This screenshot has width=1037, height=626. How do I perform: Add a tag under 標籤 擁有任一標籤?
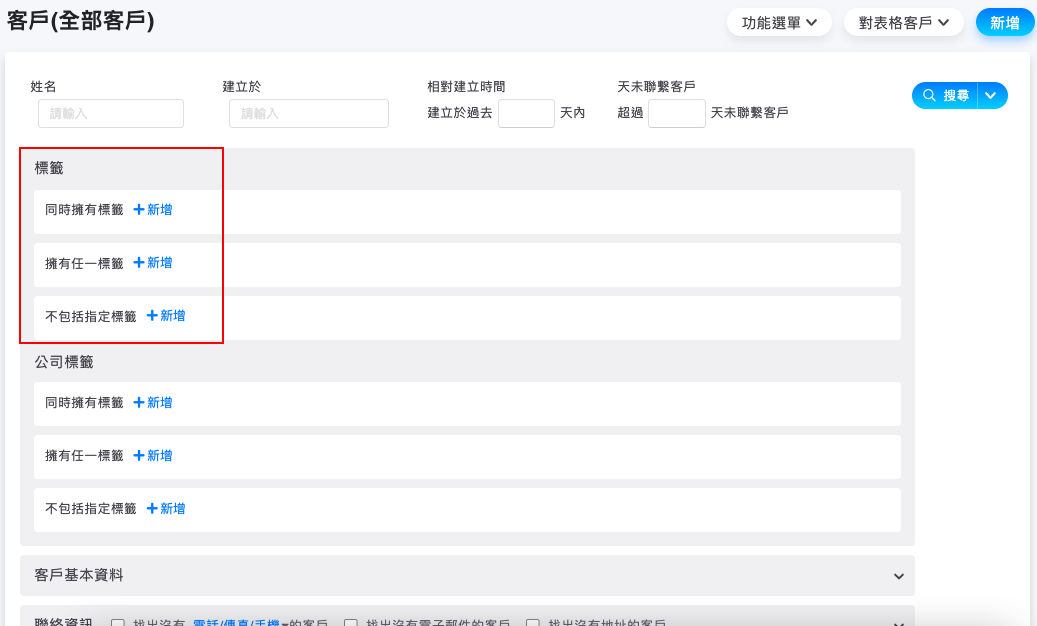point(153,263)
